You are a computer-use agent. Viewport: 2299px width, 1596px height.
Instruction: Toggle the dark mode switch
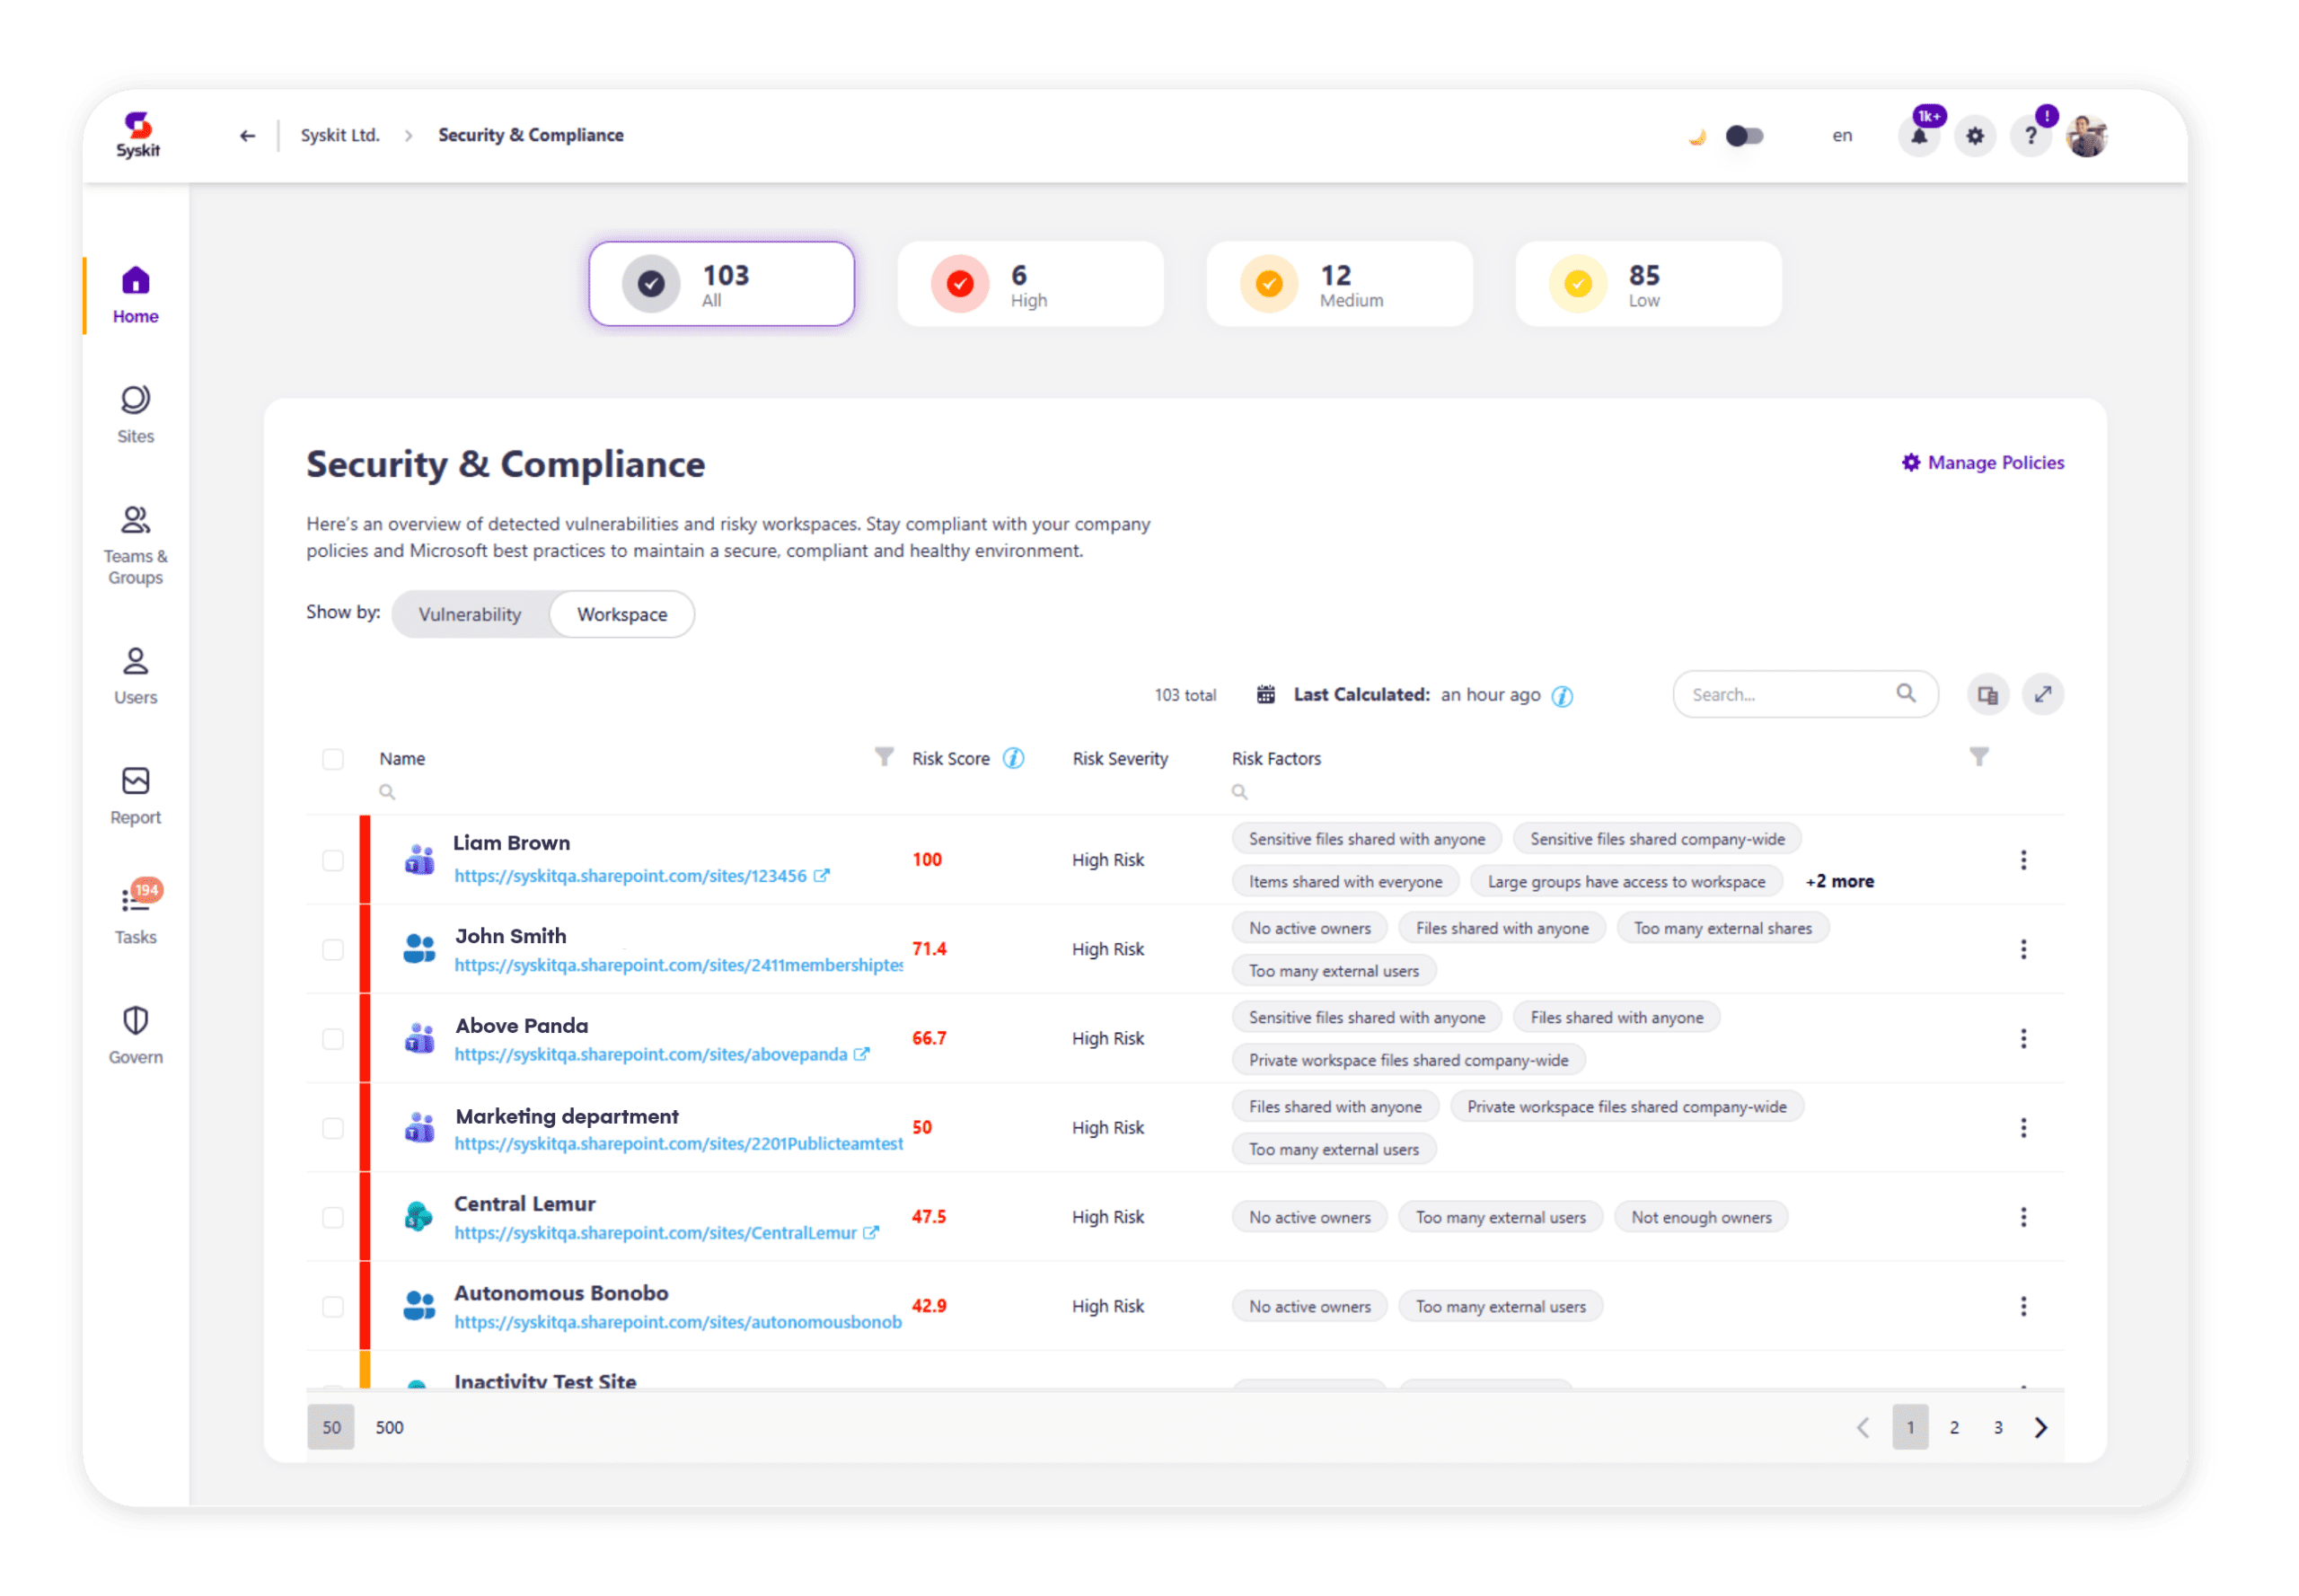coord(1744,136)
